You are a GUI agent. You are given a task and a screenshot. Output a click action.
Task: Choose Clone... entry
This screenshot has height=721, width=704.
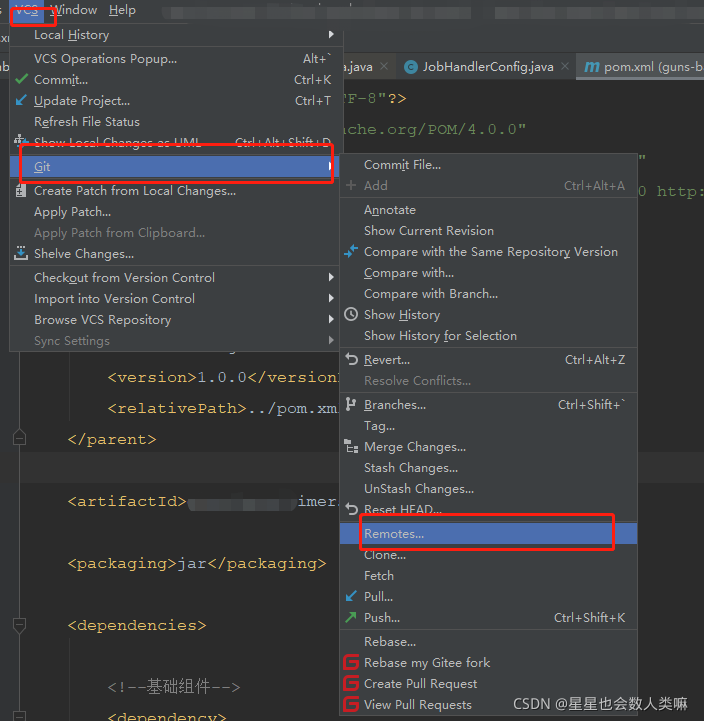pyautogui.click(x=488, y=555)
